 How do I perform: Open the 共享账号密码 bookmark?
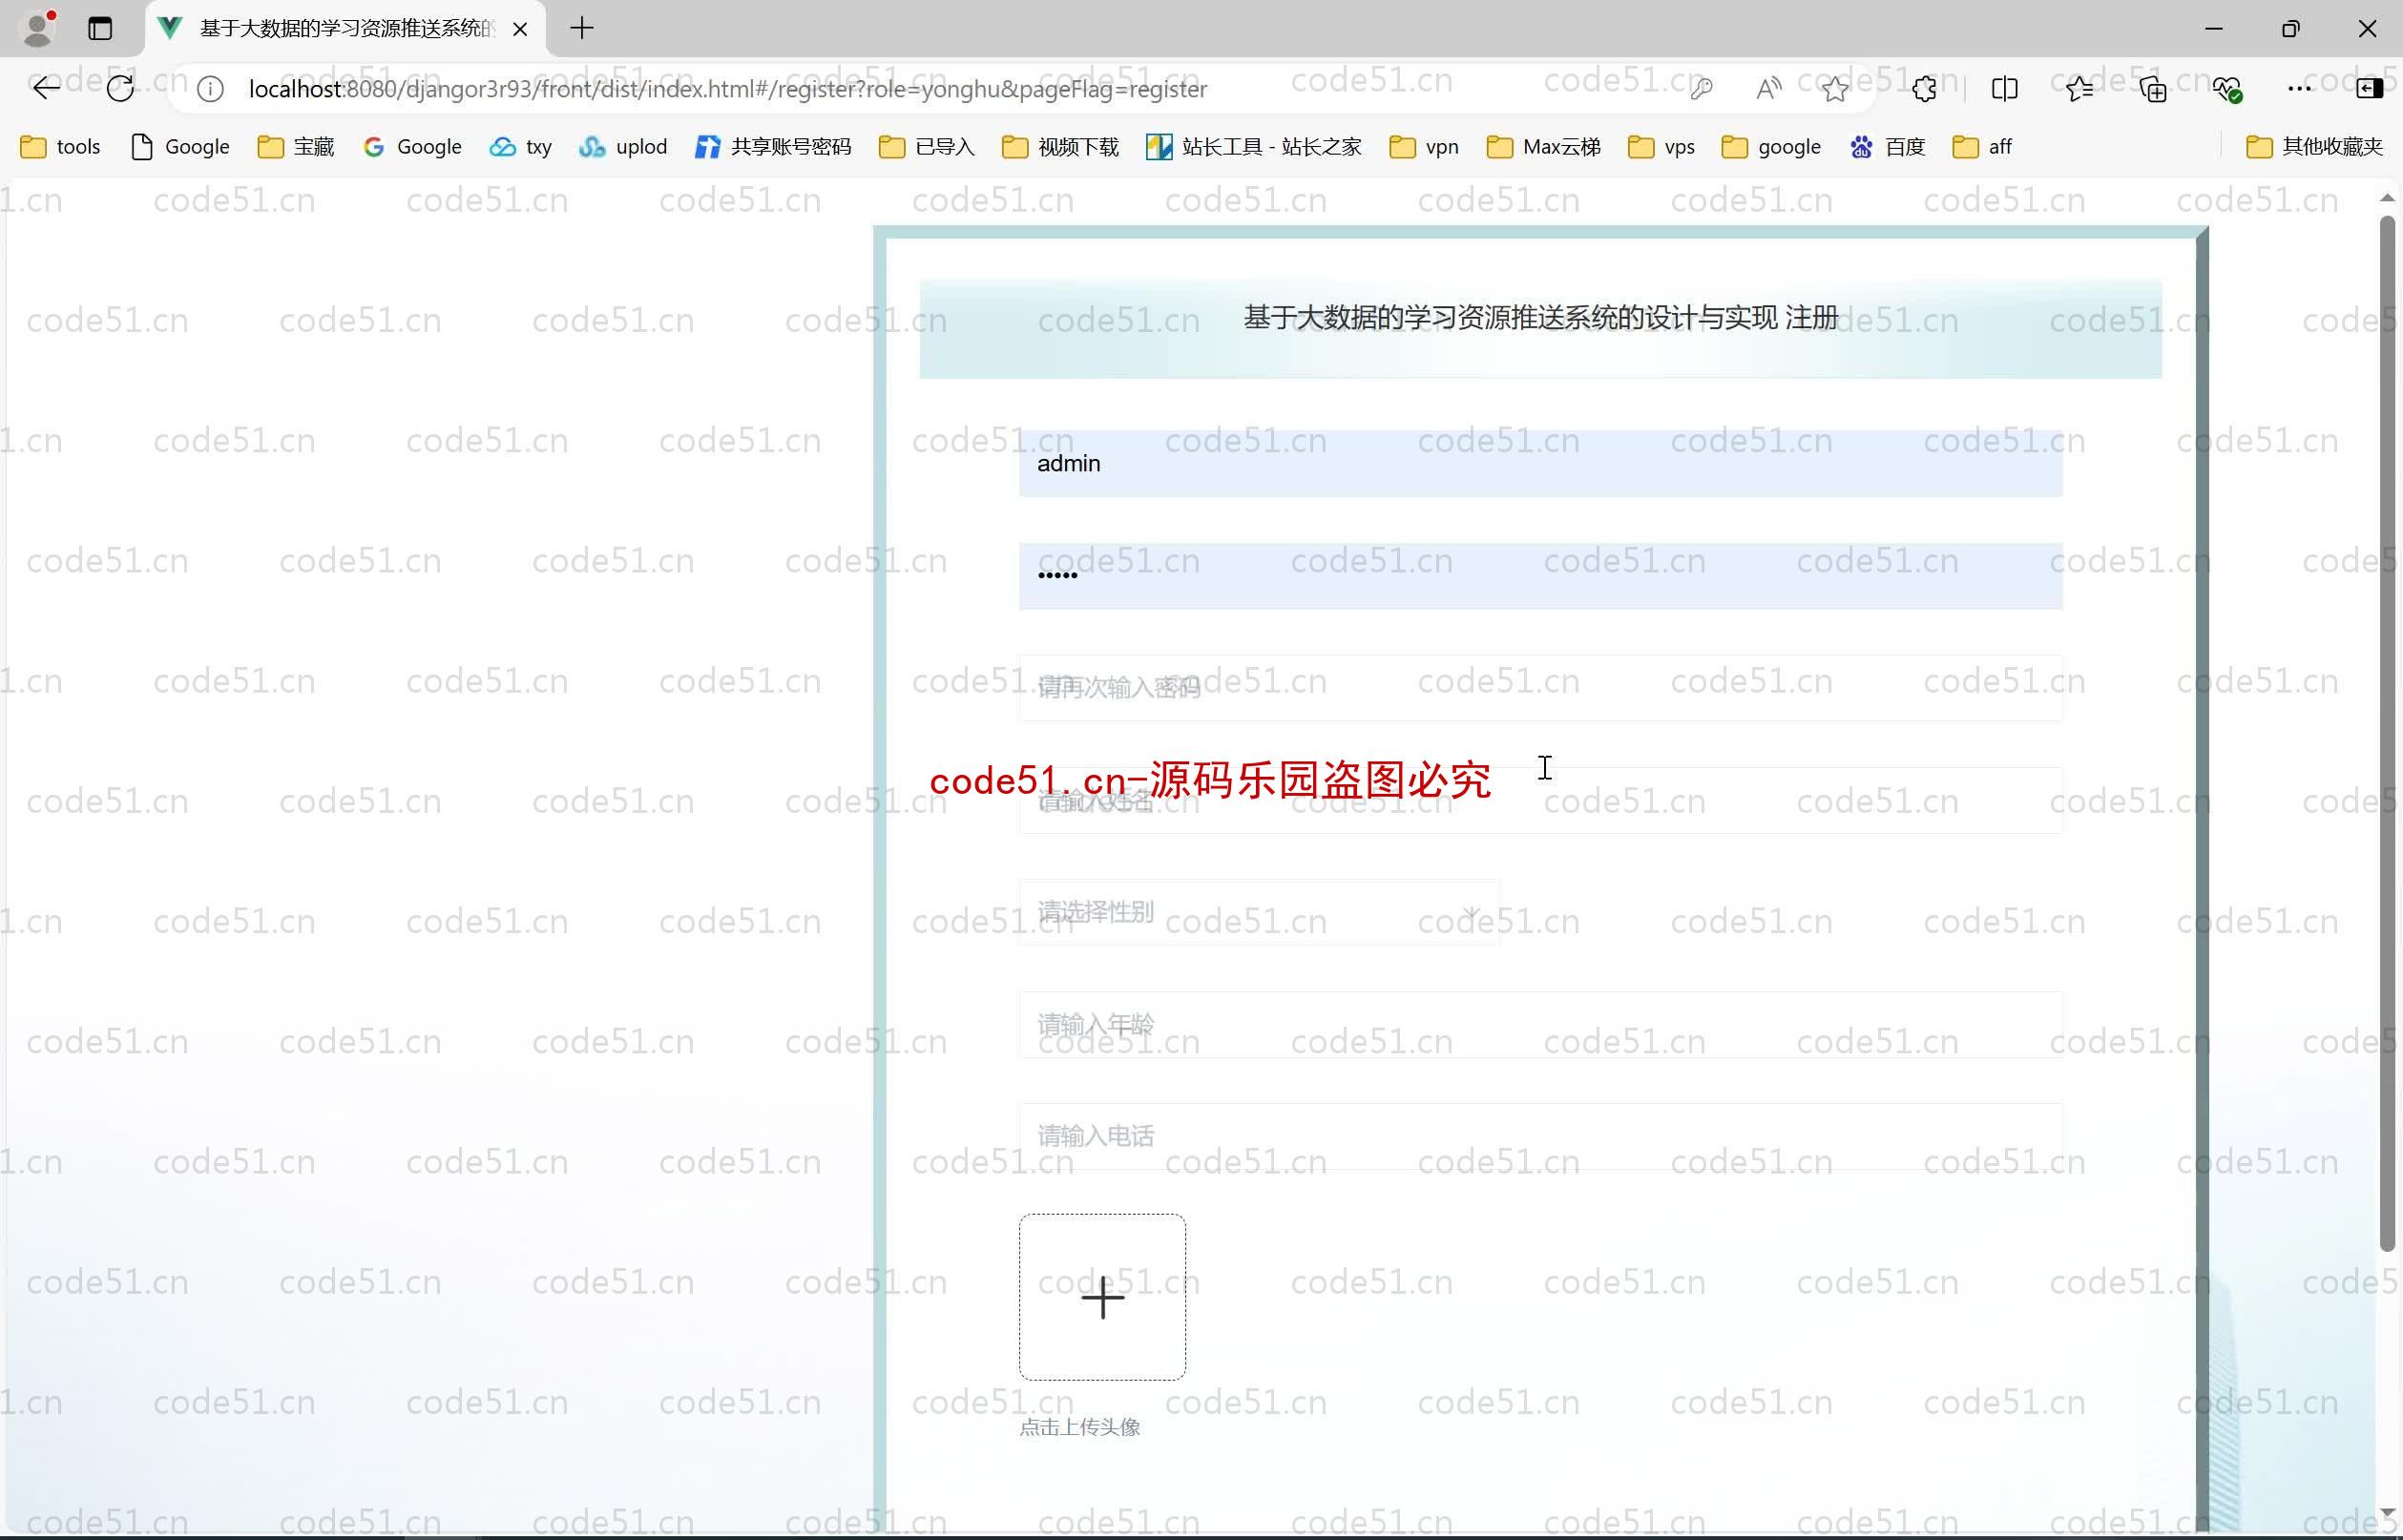[773, 147]
